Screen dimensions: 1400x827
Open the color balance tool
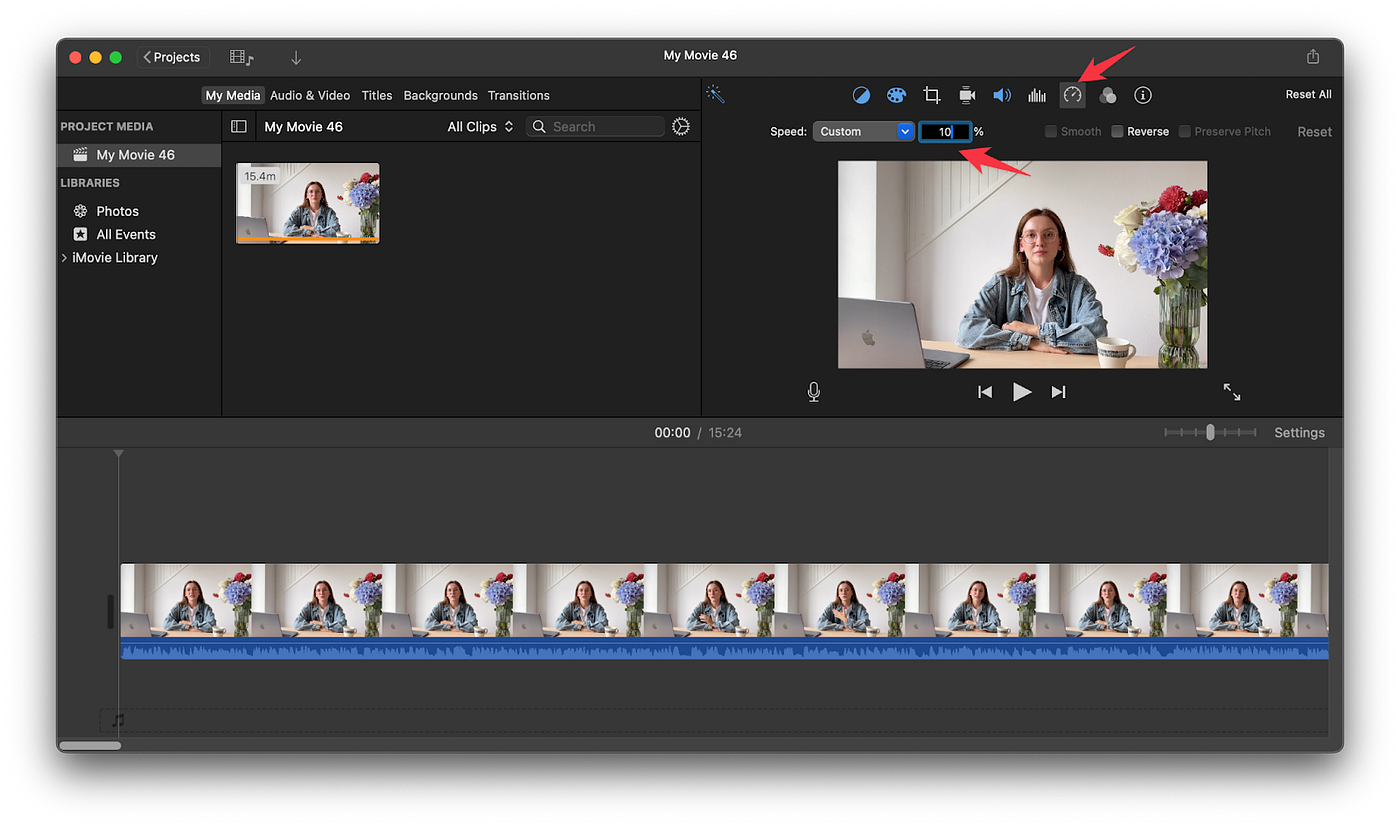pos(861,95)
